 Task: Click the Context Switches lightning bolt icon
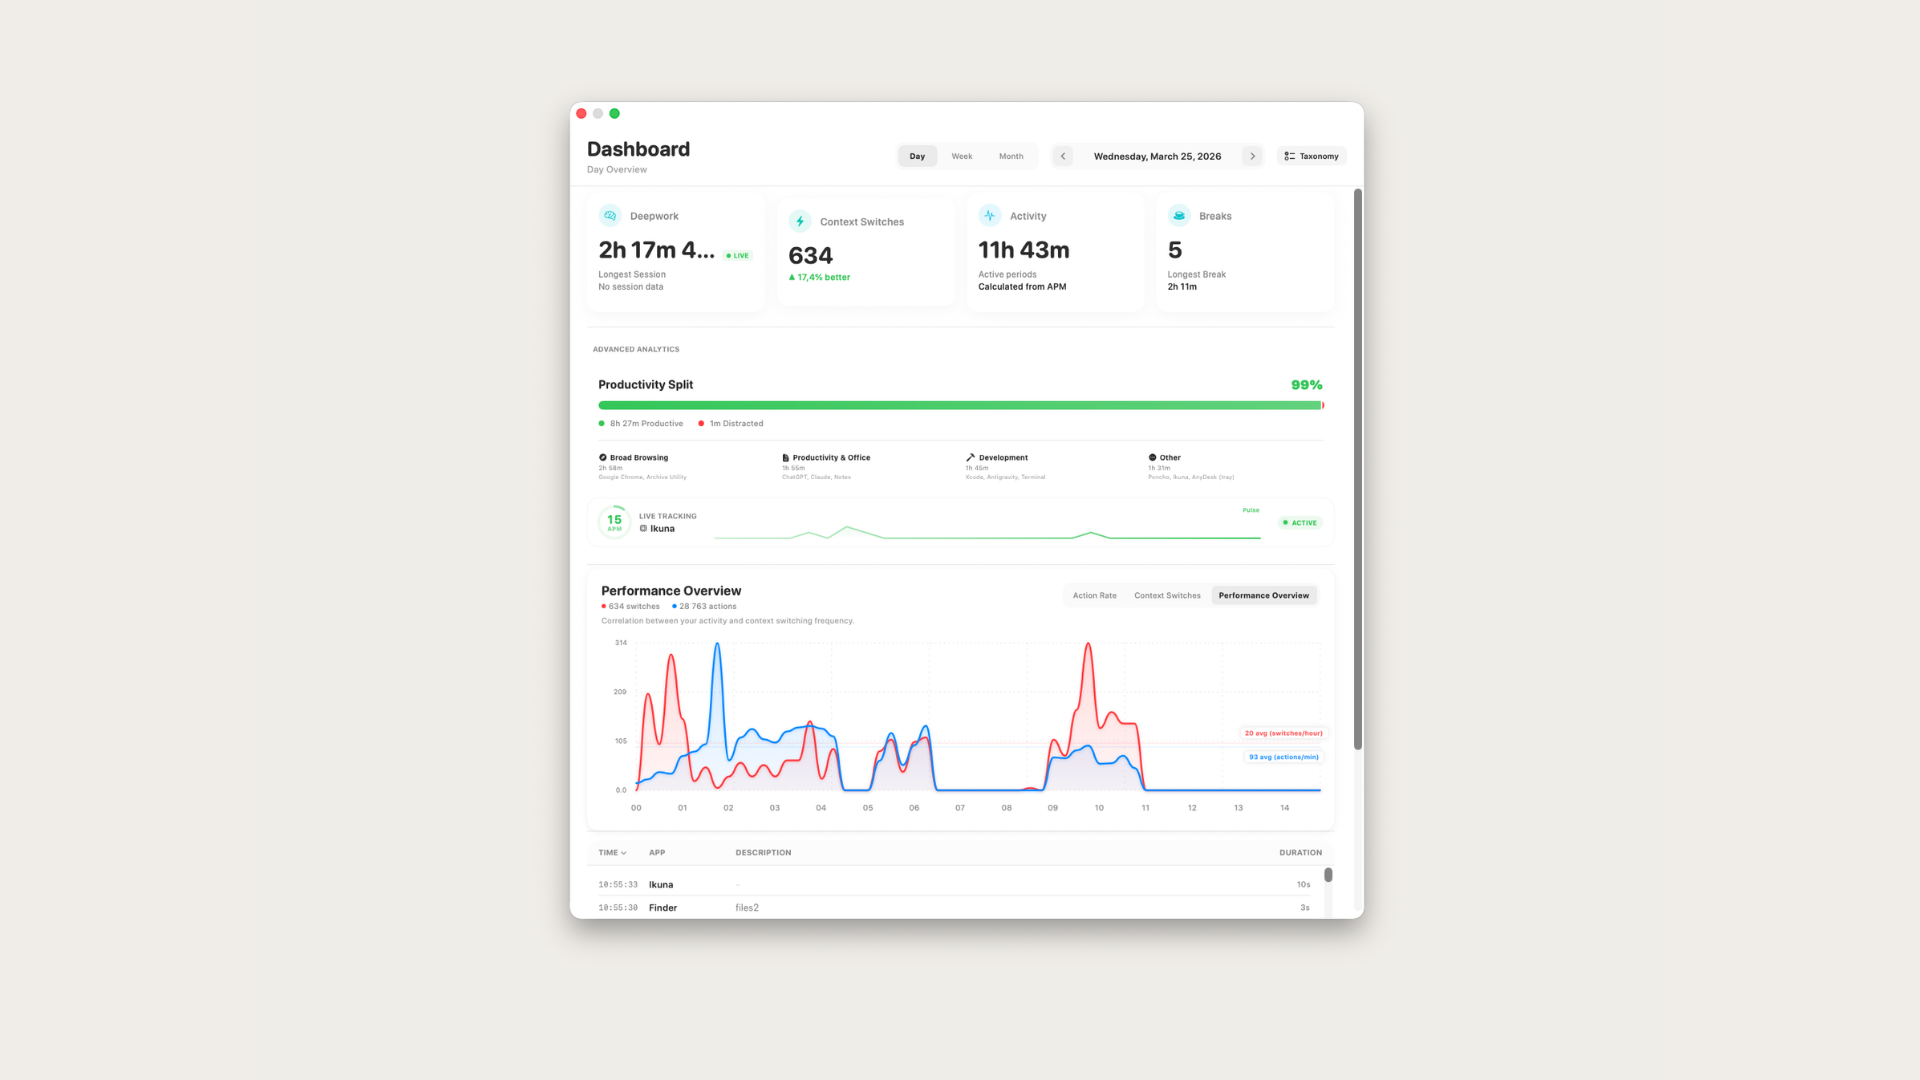[x=800, y=222]
